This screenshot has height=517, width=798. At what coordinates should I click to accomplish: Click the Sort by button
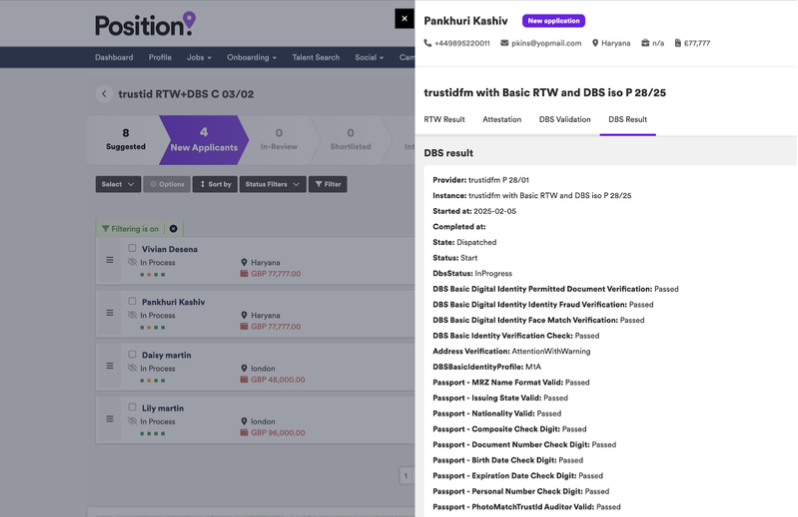[x=214, y=184]
